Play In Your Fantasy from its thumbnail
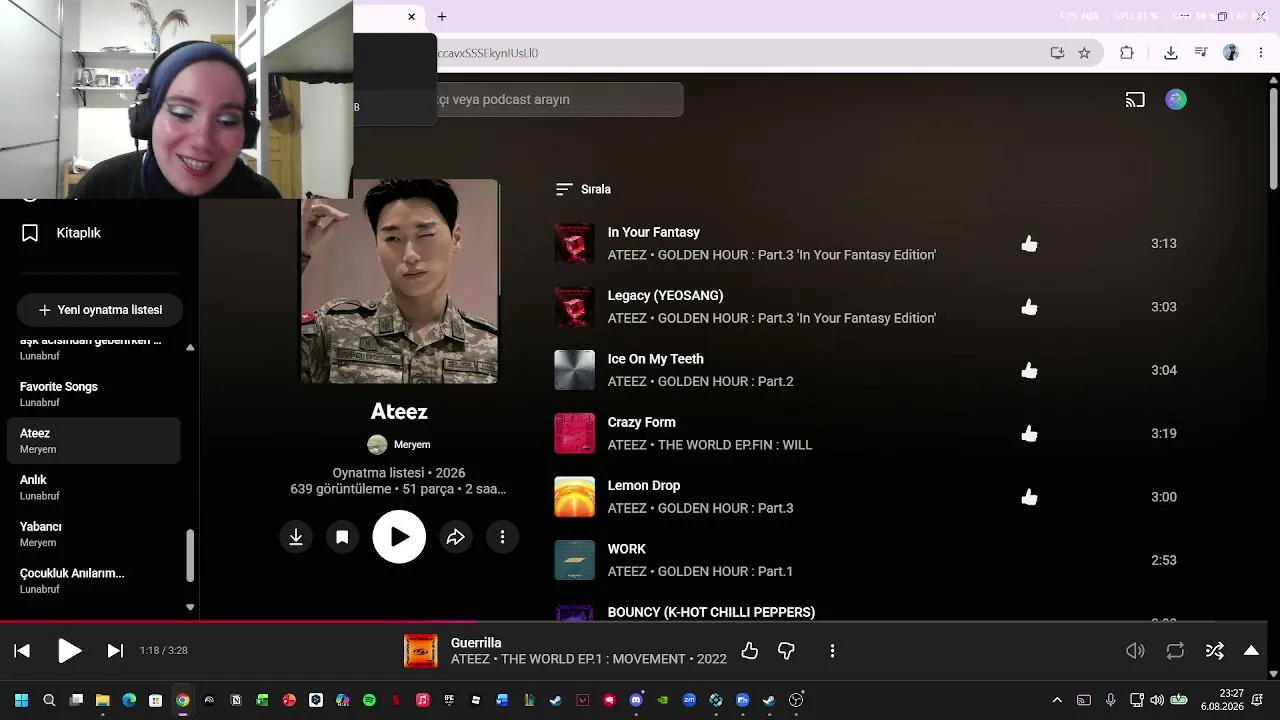Viewport: 1280px width, 720px height. click(575, 244)
